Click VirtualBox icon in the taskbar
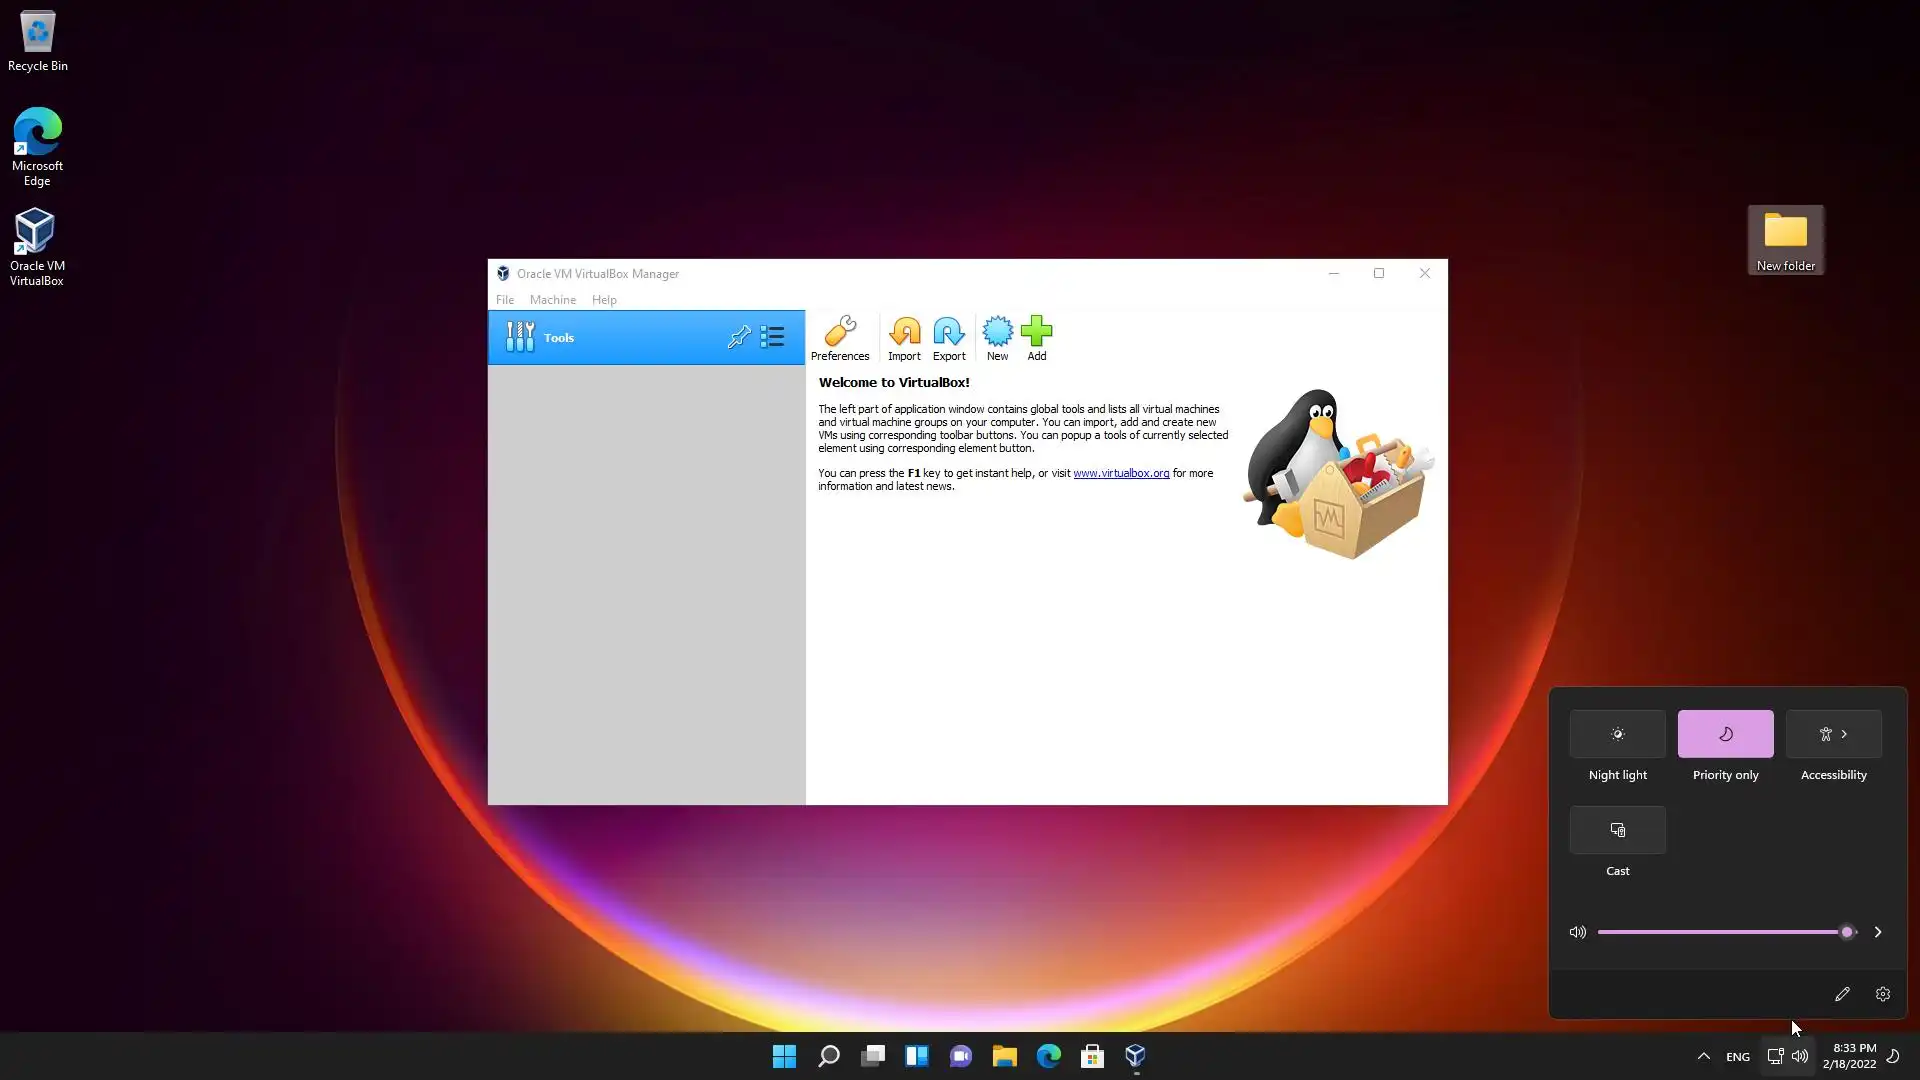 pos(1135,1056)
